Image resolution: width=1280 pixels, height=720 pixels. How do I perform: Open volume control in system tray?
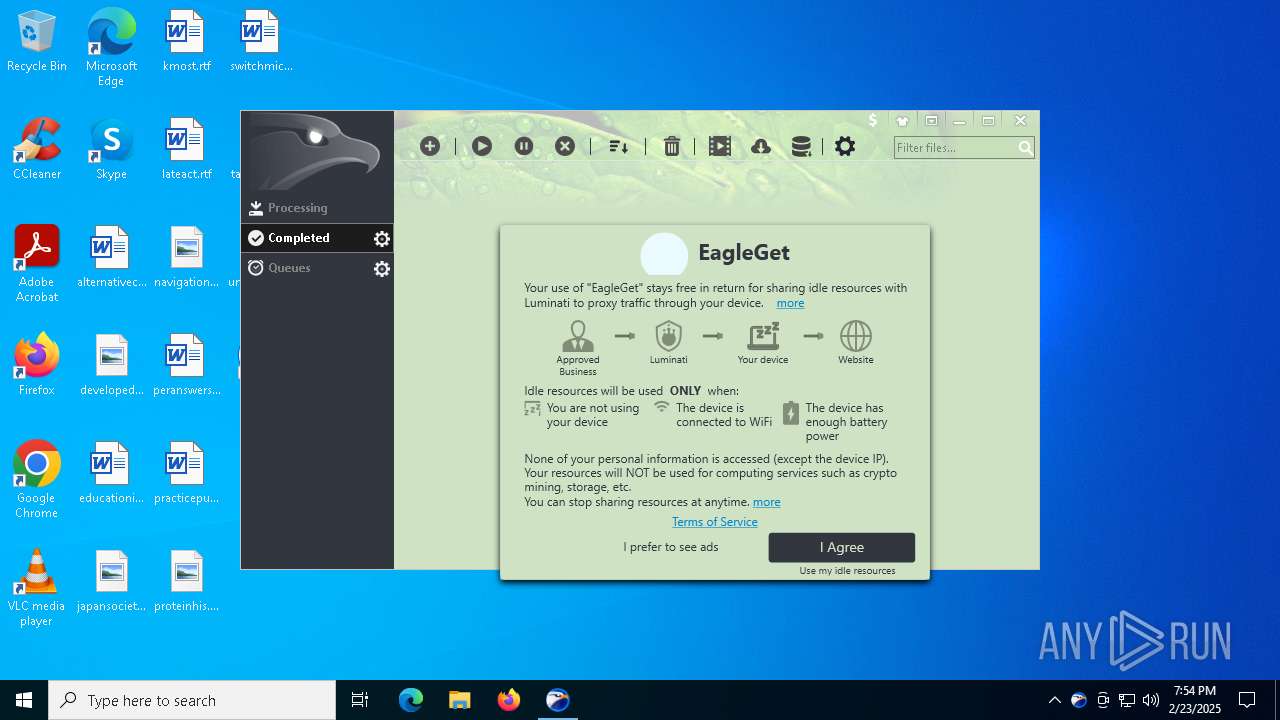tap(1151, 700)
